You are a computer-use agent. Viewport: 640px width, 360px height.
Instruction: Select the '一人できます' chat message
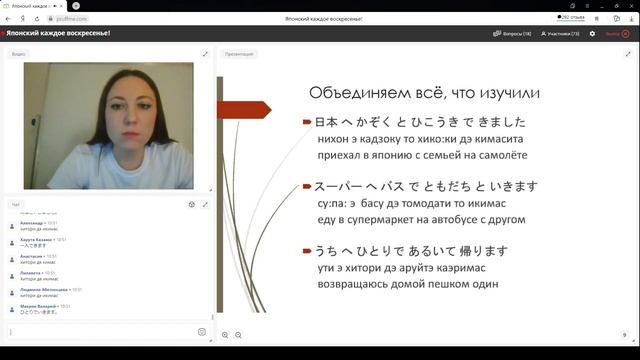click(33, 246)
